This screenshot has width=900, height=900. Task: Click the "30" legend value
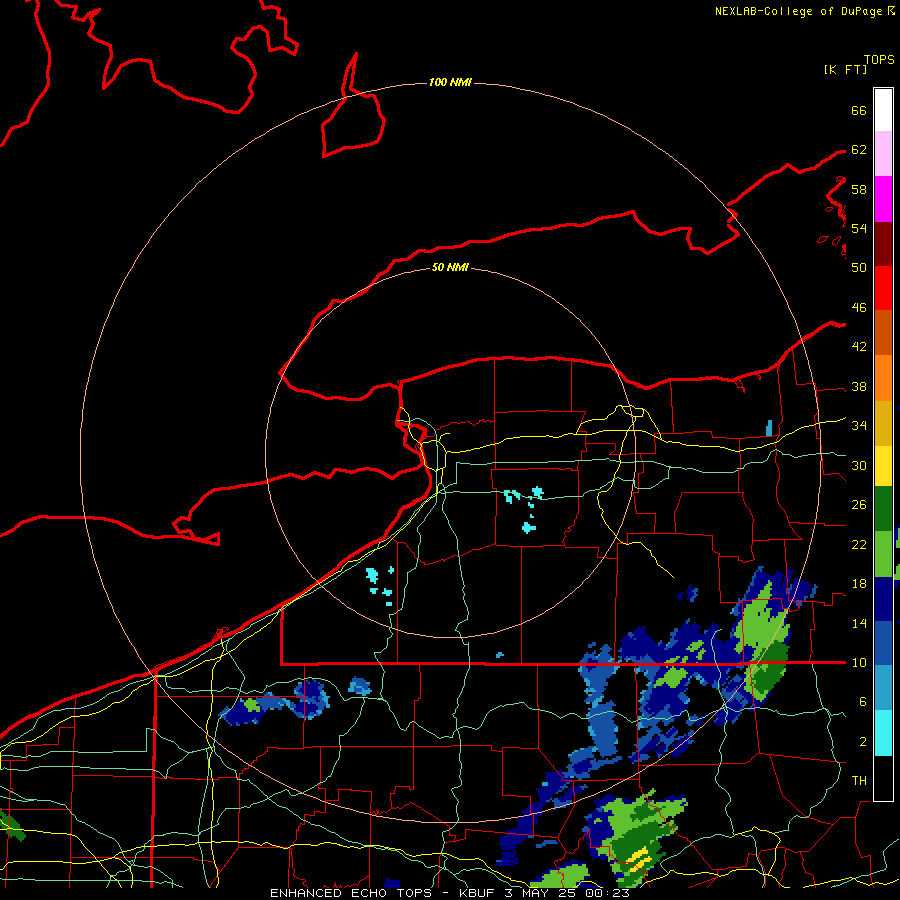point(859,465)
